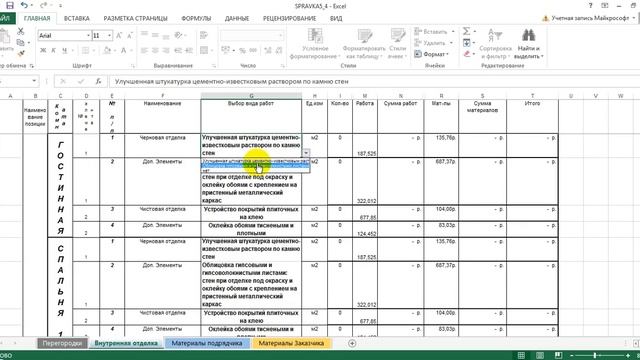Click the insert function fx icon
Image resolution: width=640 pixels, height=360 pixels.
98,82
